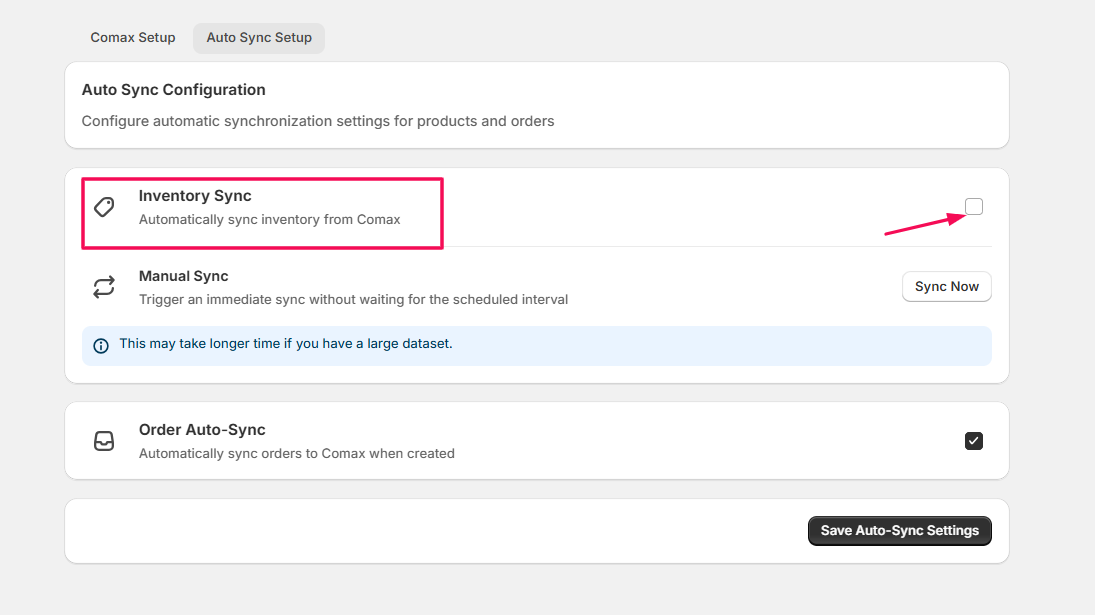This screenshot has width=1095, height=615.
Task: Click the Manual Sync circular arrows icon
Action: (x=104, y=288)
